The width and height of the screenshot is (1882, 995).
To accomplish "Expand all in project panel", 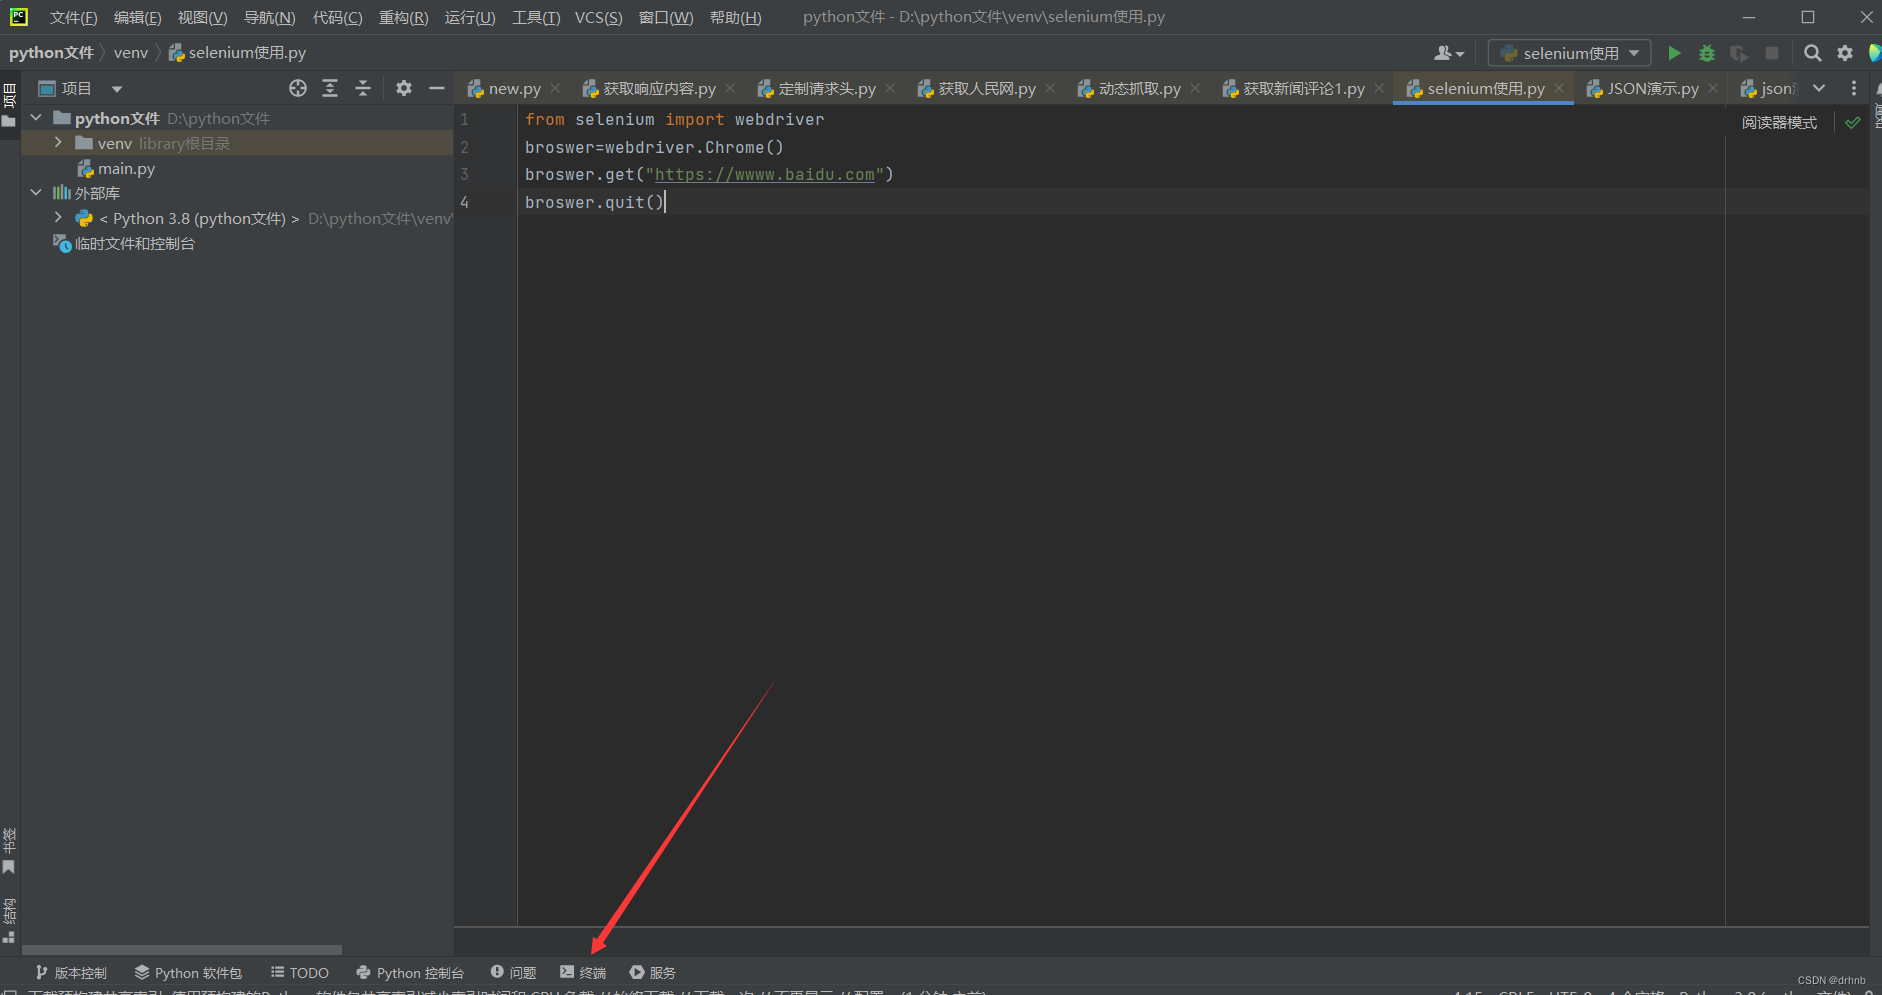I will tap(330, 88).
